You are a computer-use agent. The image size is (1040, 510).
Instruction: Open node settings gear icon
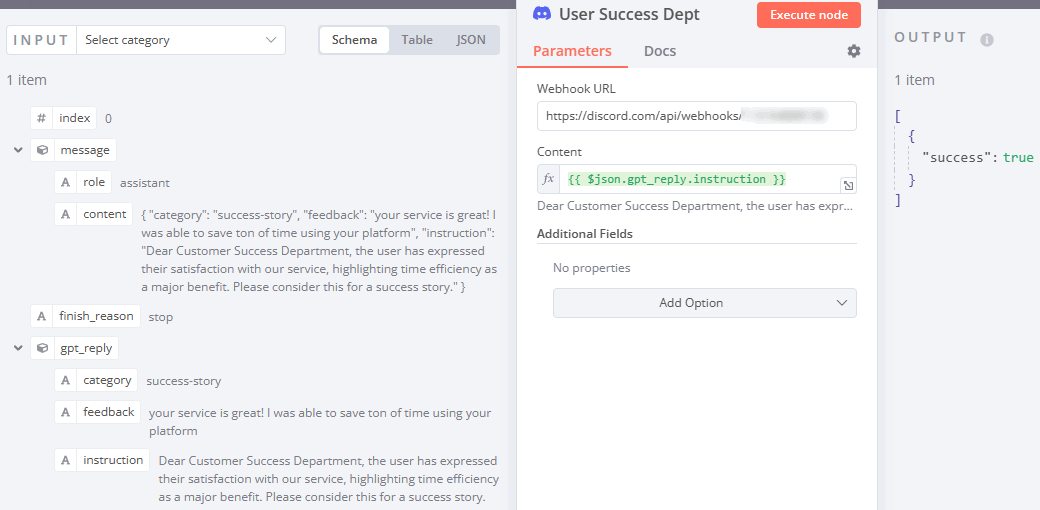click(853, 51)
